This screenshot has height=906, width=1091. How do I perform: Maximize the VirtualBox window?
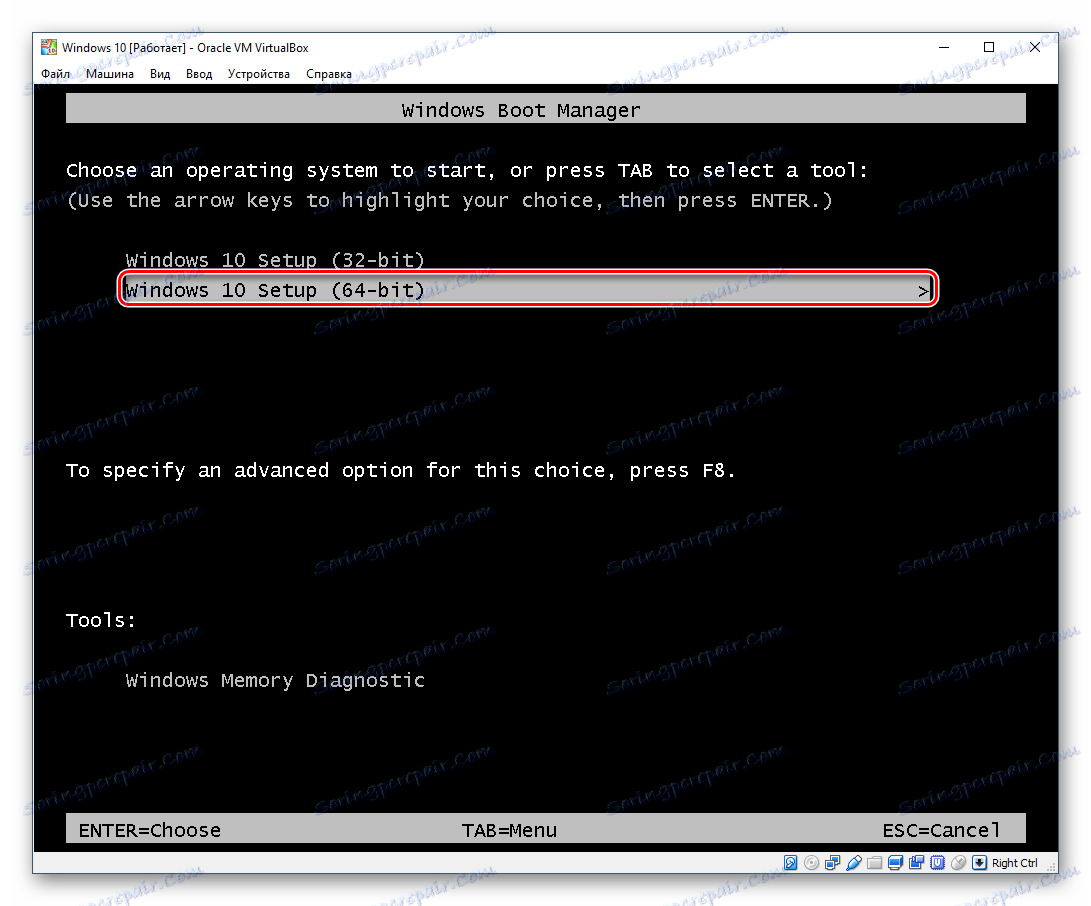click(989, 47)
